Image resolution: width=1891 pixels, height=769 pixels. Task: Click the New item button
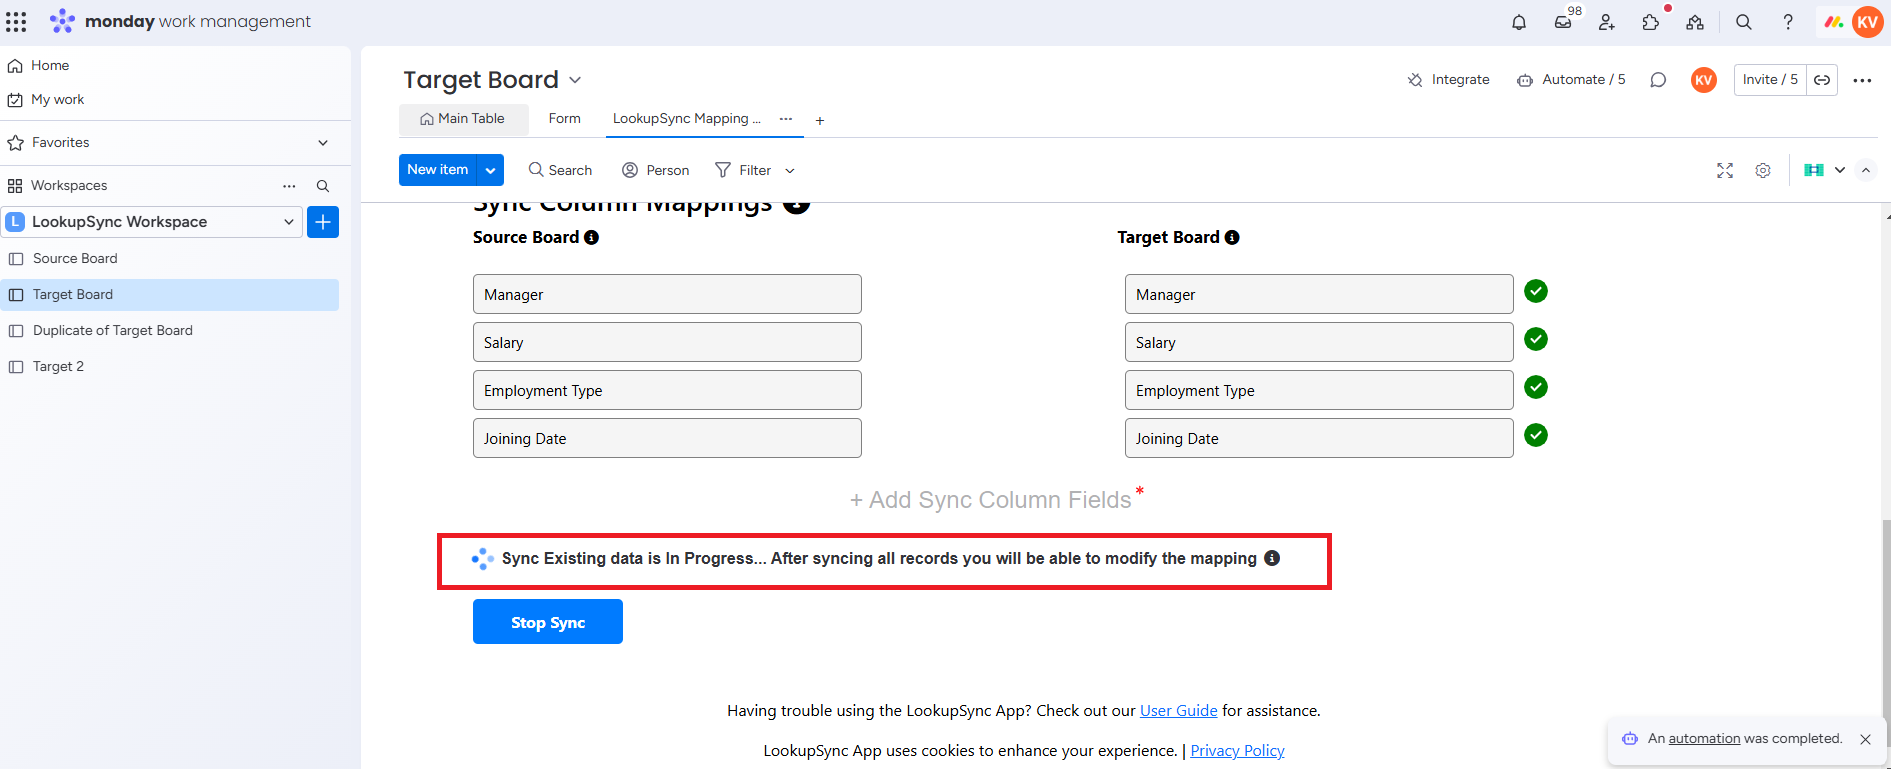pos(438,170)
